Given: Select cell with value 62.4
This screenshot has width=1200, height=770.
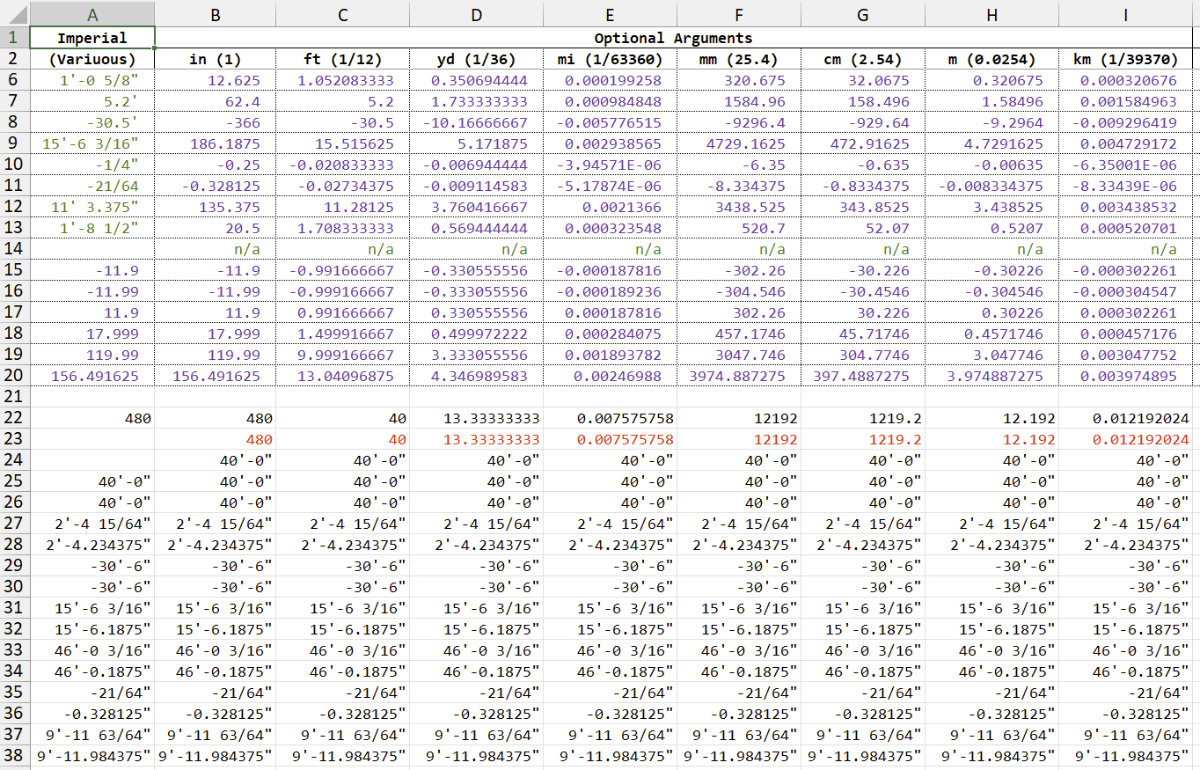Looking at the screenshot, I should (215, 101).
